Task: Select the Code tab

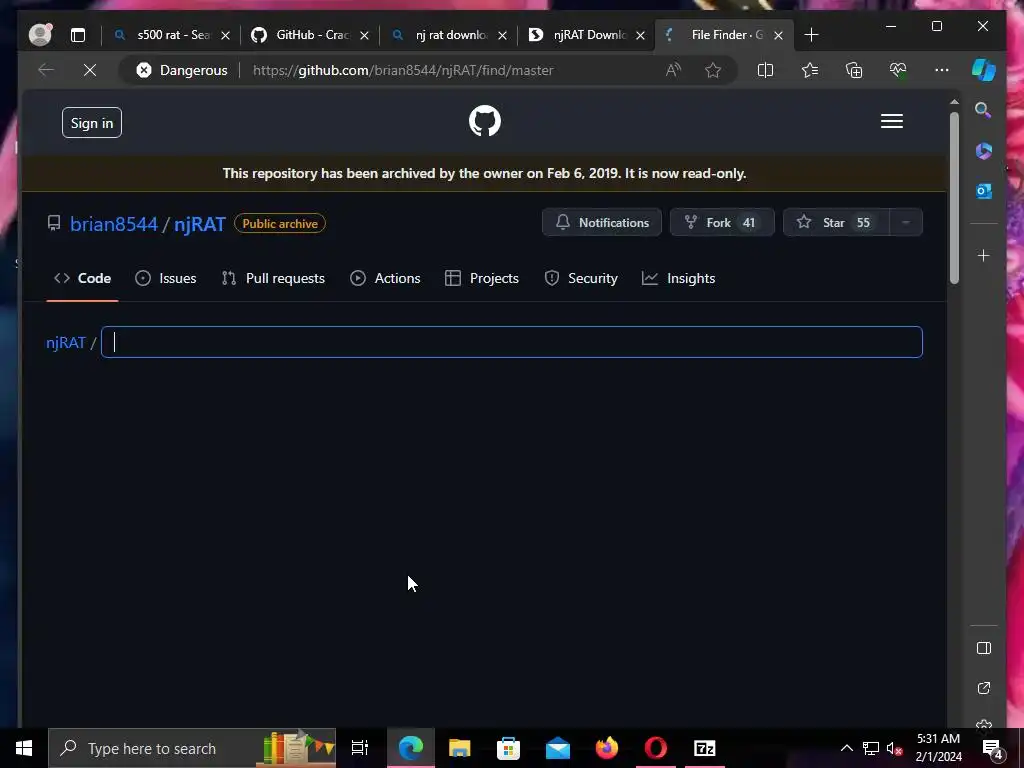Action: coord(82,278)
